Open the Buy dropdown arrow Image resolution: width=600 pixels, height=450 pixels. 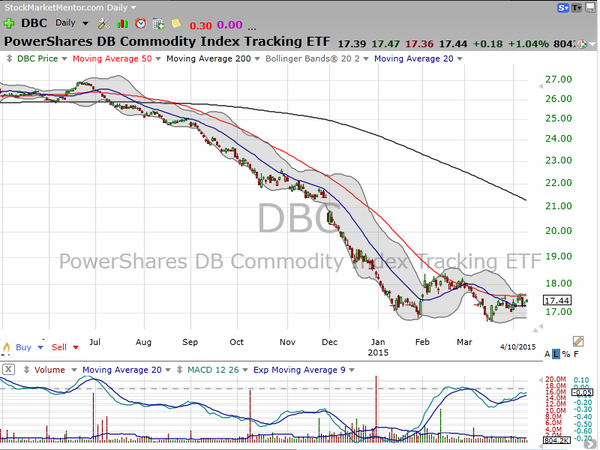tap(40, 347)
